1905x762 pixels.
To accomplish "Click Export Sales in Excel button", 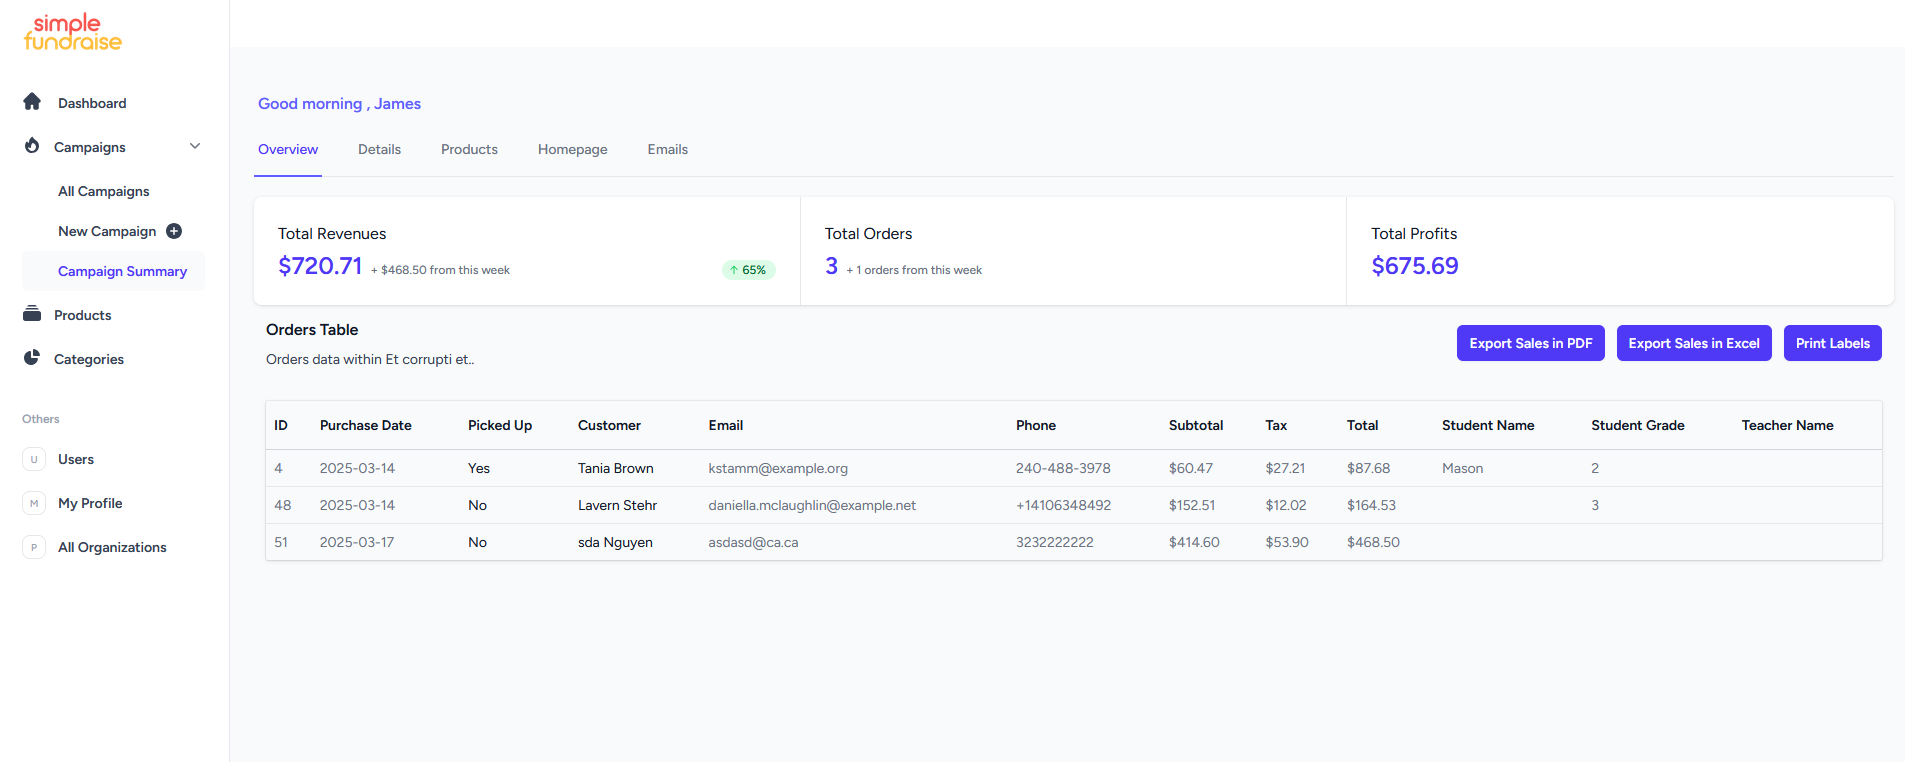I will [1694, 343].
